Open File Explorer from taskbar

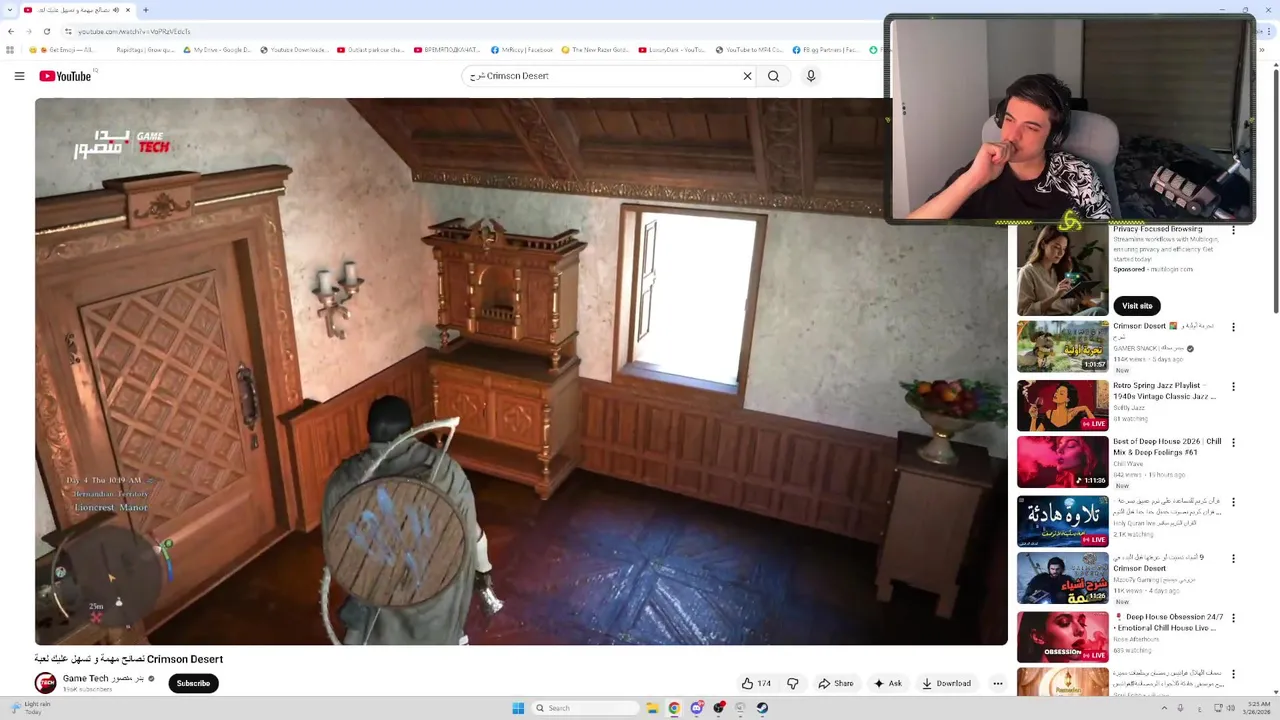point(652,708)
